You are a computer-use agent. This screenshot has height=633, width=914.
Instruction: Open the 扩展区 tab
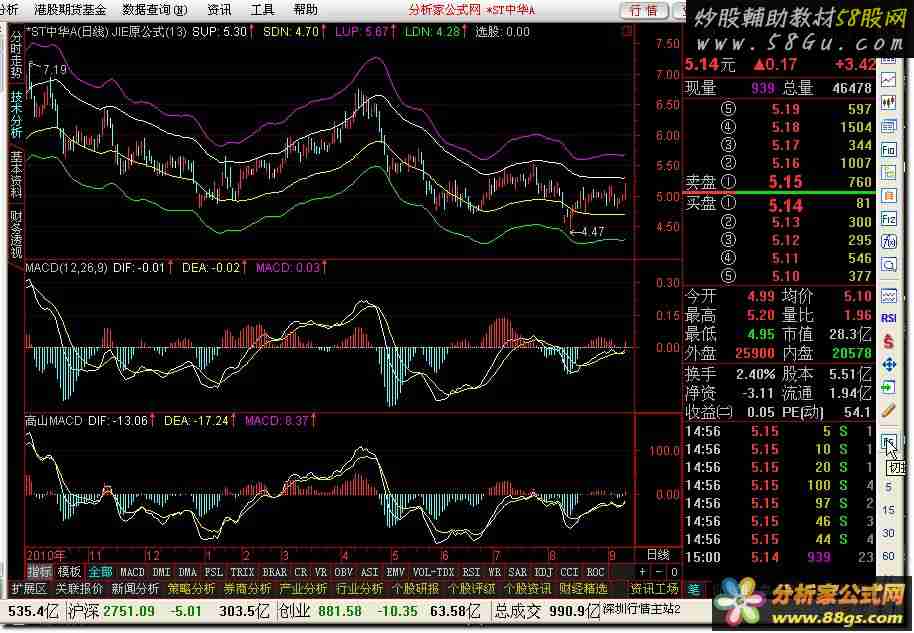tap(29, 589)
